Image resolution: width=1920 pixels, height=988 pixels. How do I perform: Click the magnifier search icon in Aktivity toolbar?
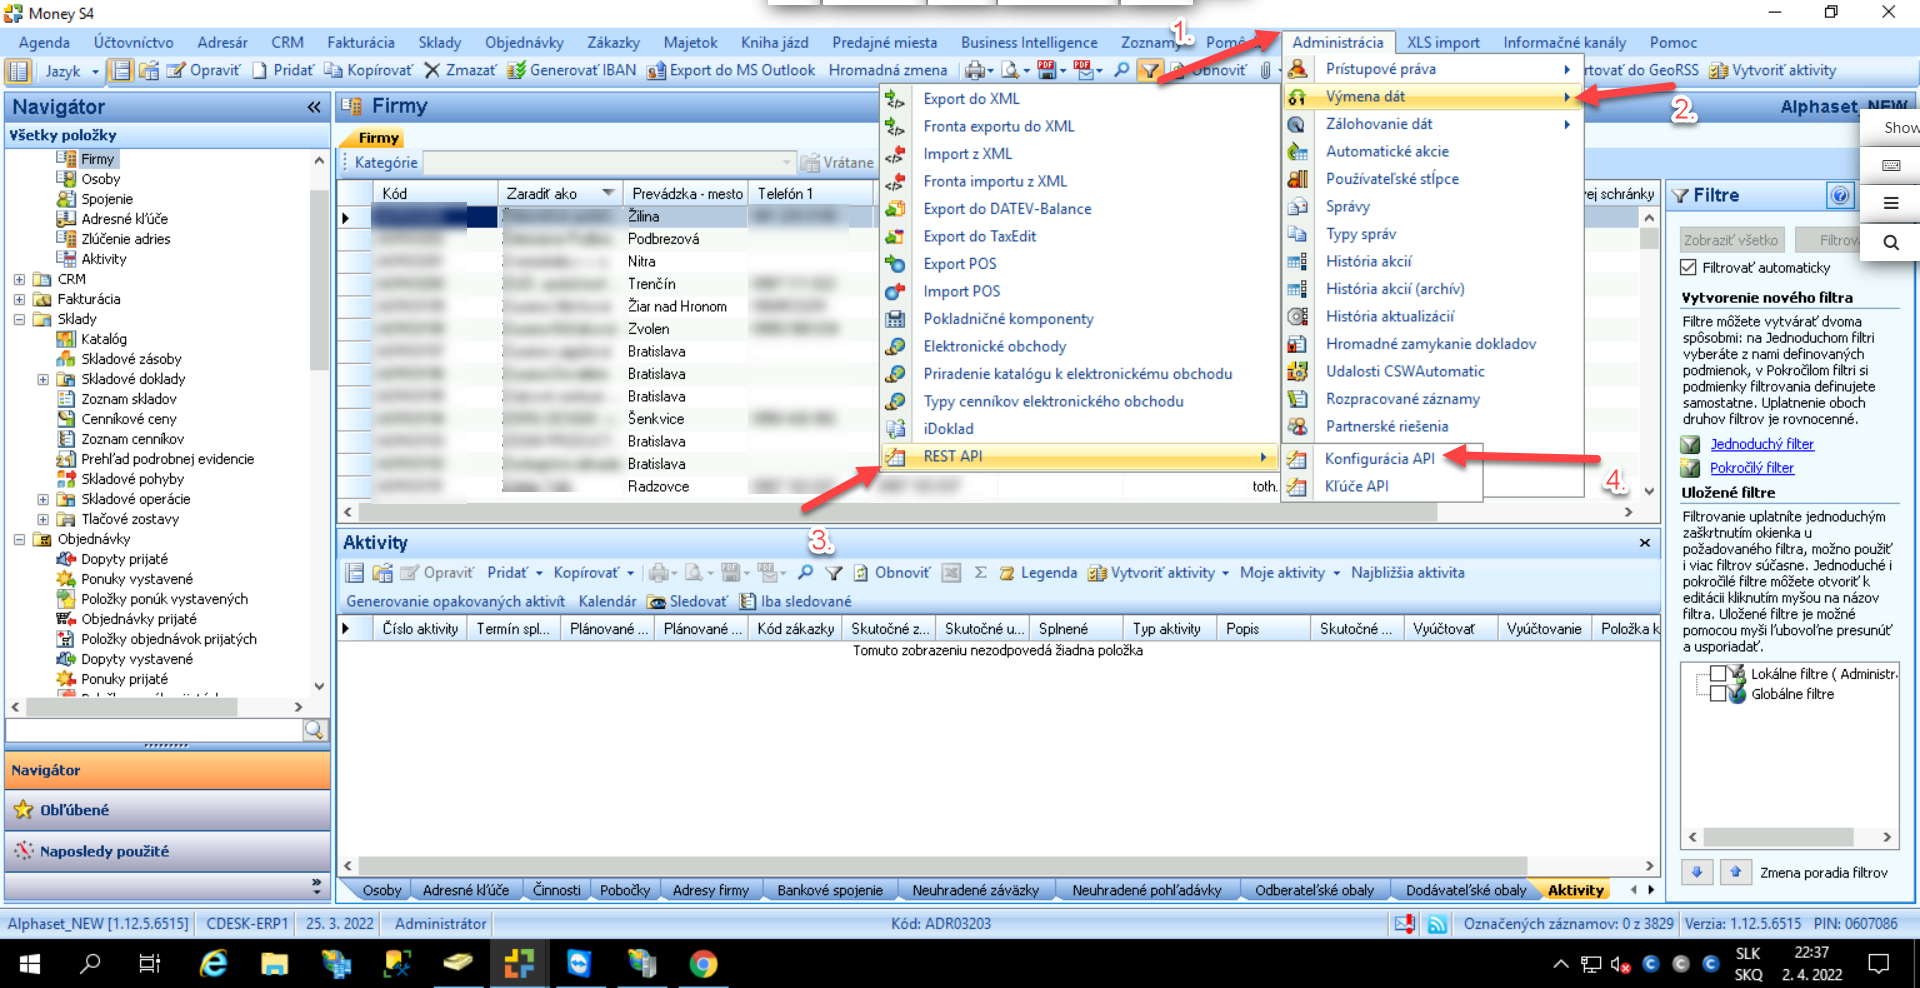pyautogui.click(x=805, y=573)
